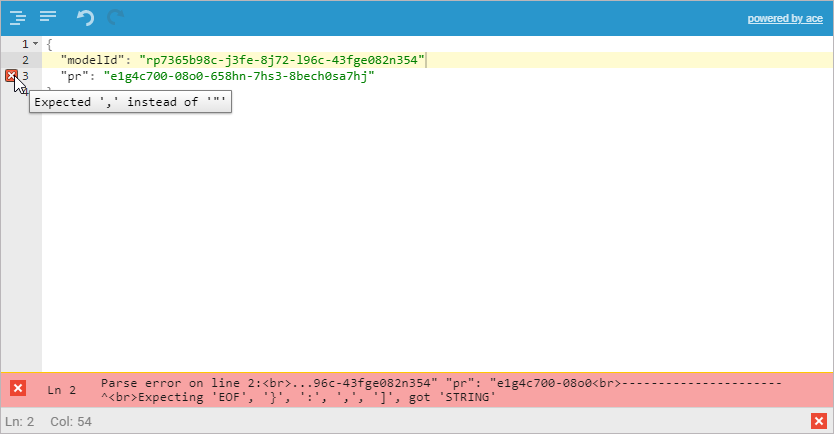Viewport: 834px width, 434px height.
Task: Click the compact JSON icon
Action: tap(47, 17)
